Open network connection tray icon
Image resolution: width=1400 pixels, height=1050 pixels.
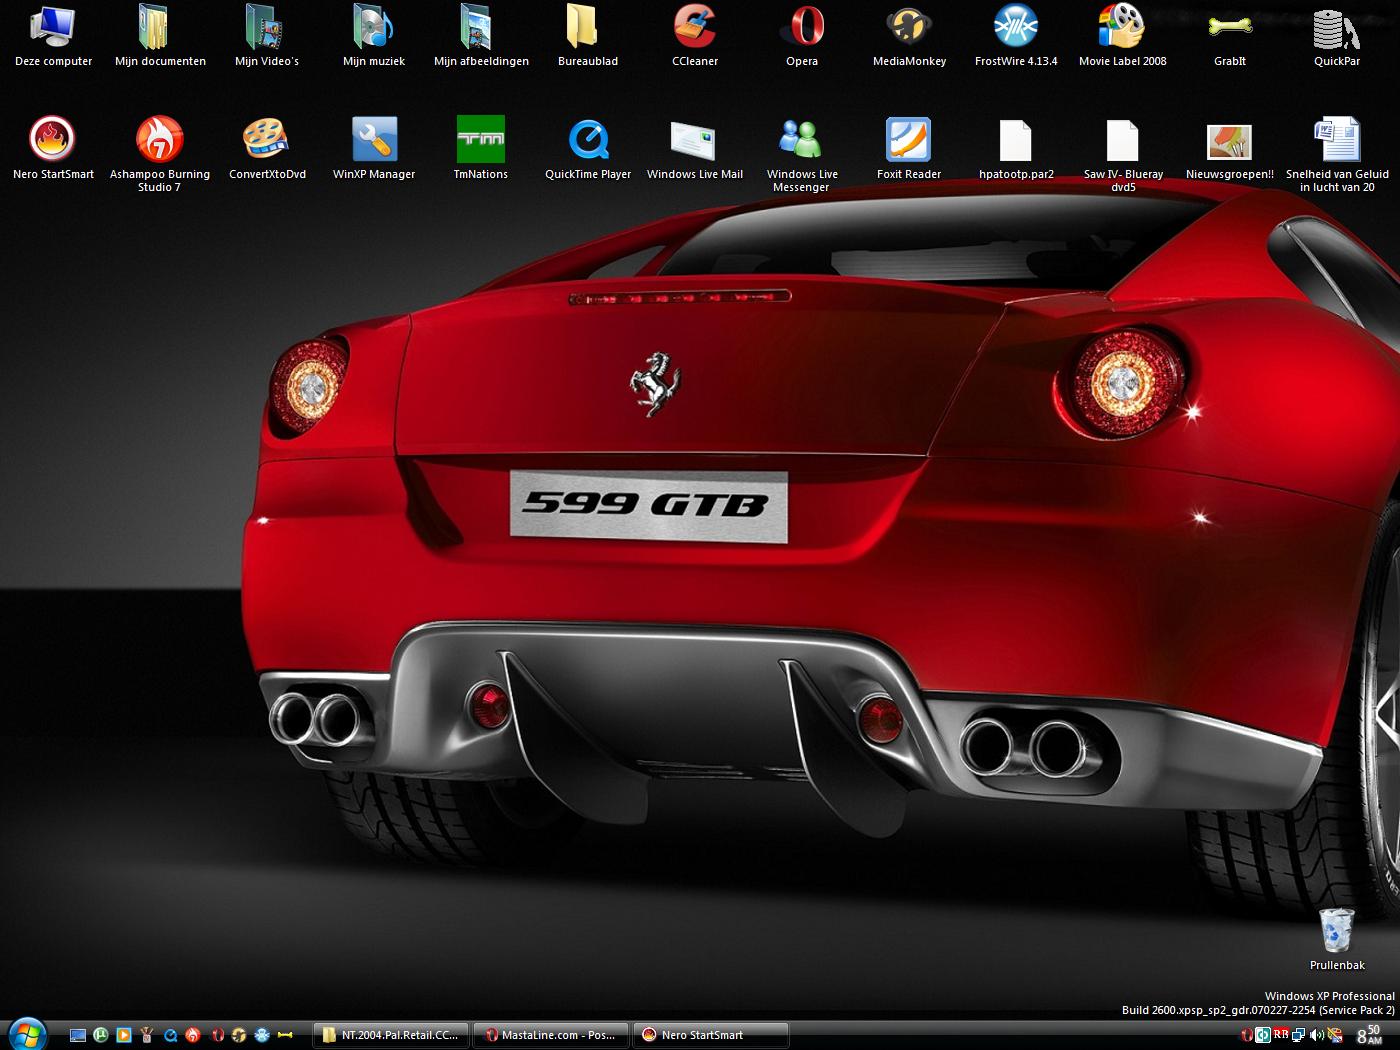[1298, 1035]
